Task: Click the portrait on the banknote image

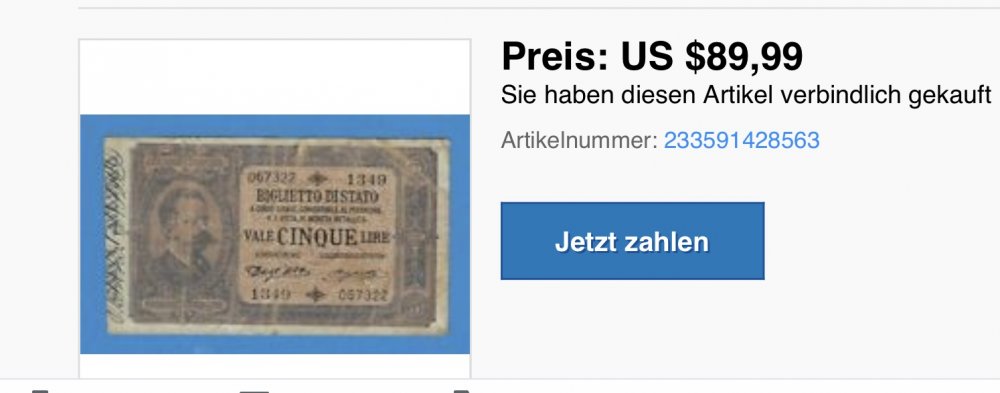Action: click(186, 232)
